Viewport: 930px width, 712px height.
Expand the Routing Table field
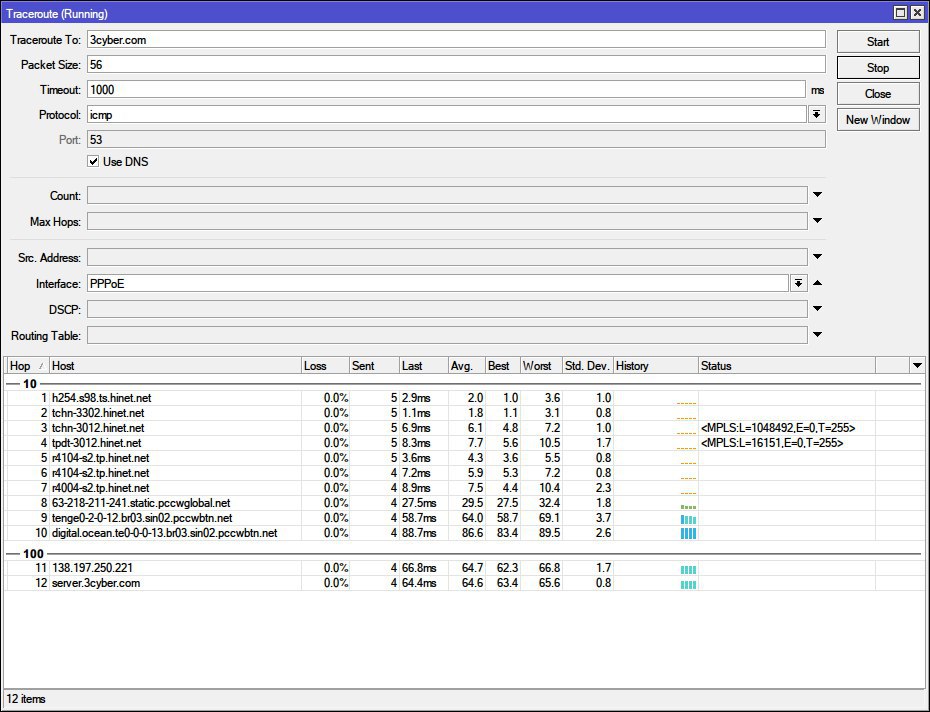817,336
